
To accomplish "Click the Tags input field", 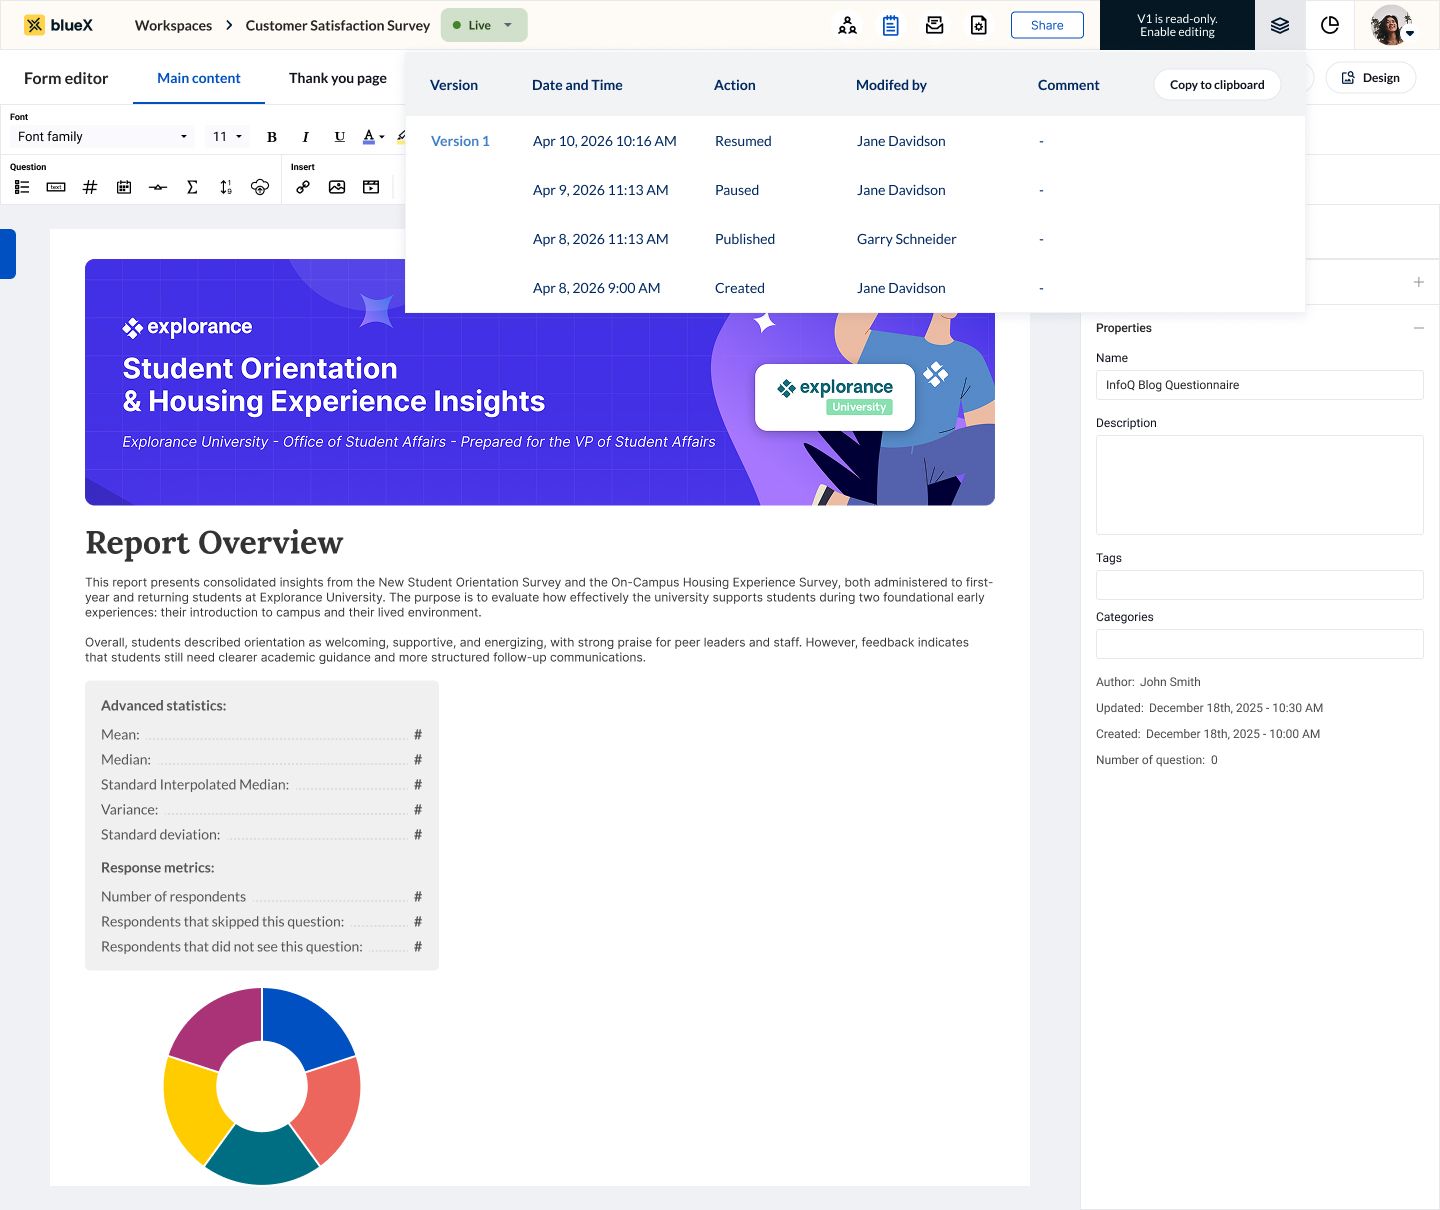I will coord(1259,585).
